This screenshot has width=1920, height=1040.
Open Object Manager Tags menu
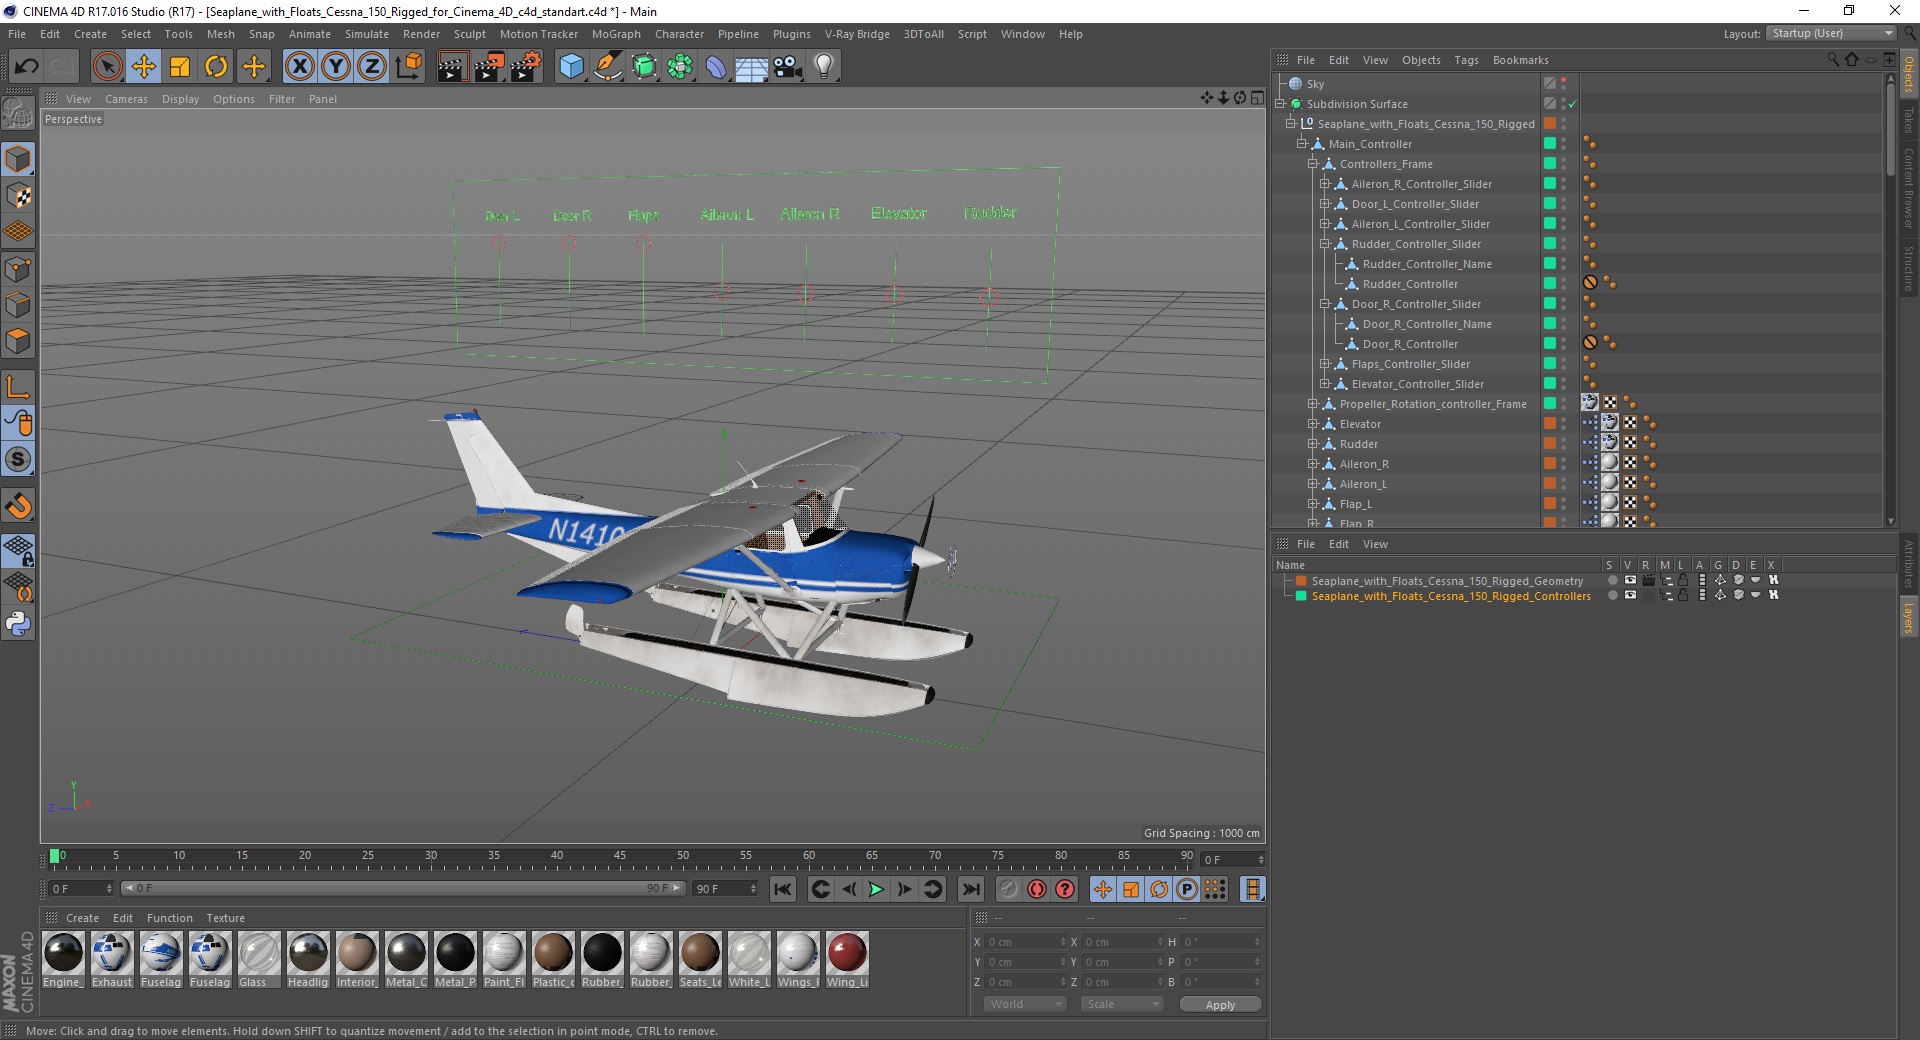pyautogui.click(x=1466, y=60)
